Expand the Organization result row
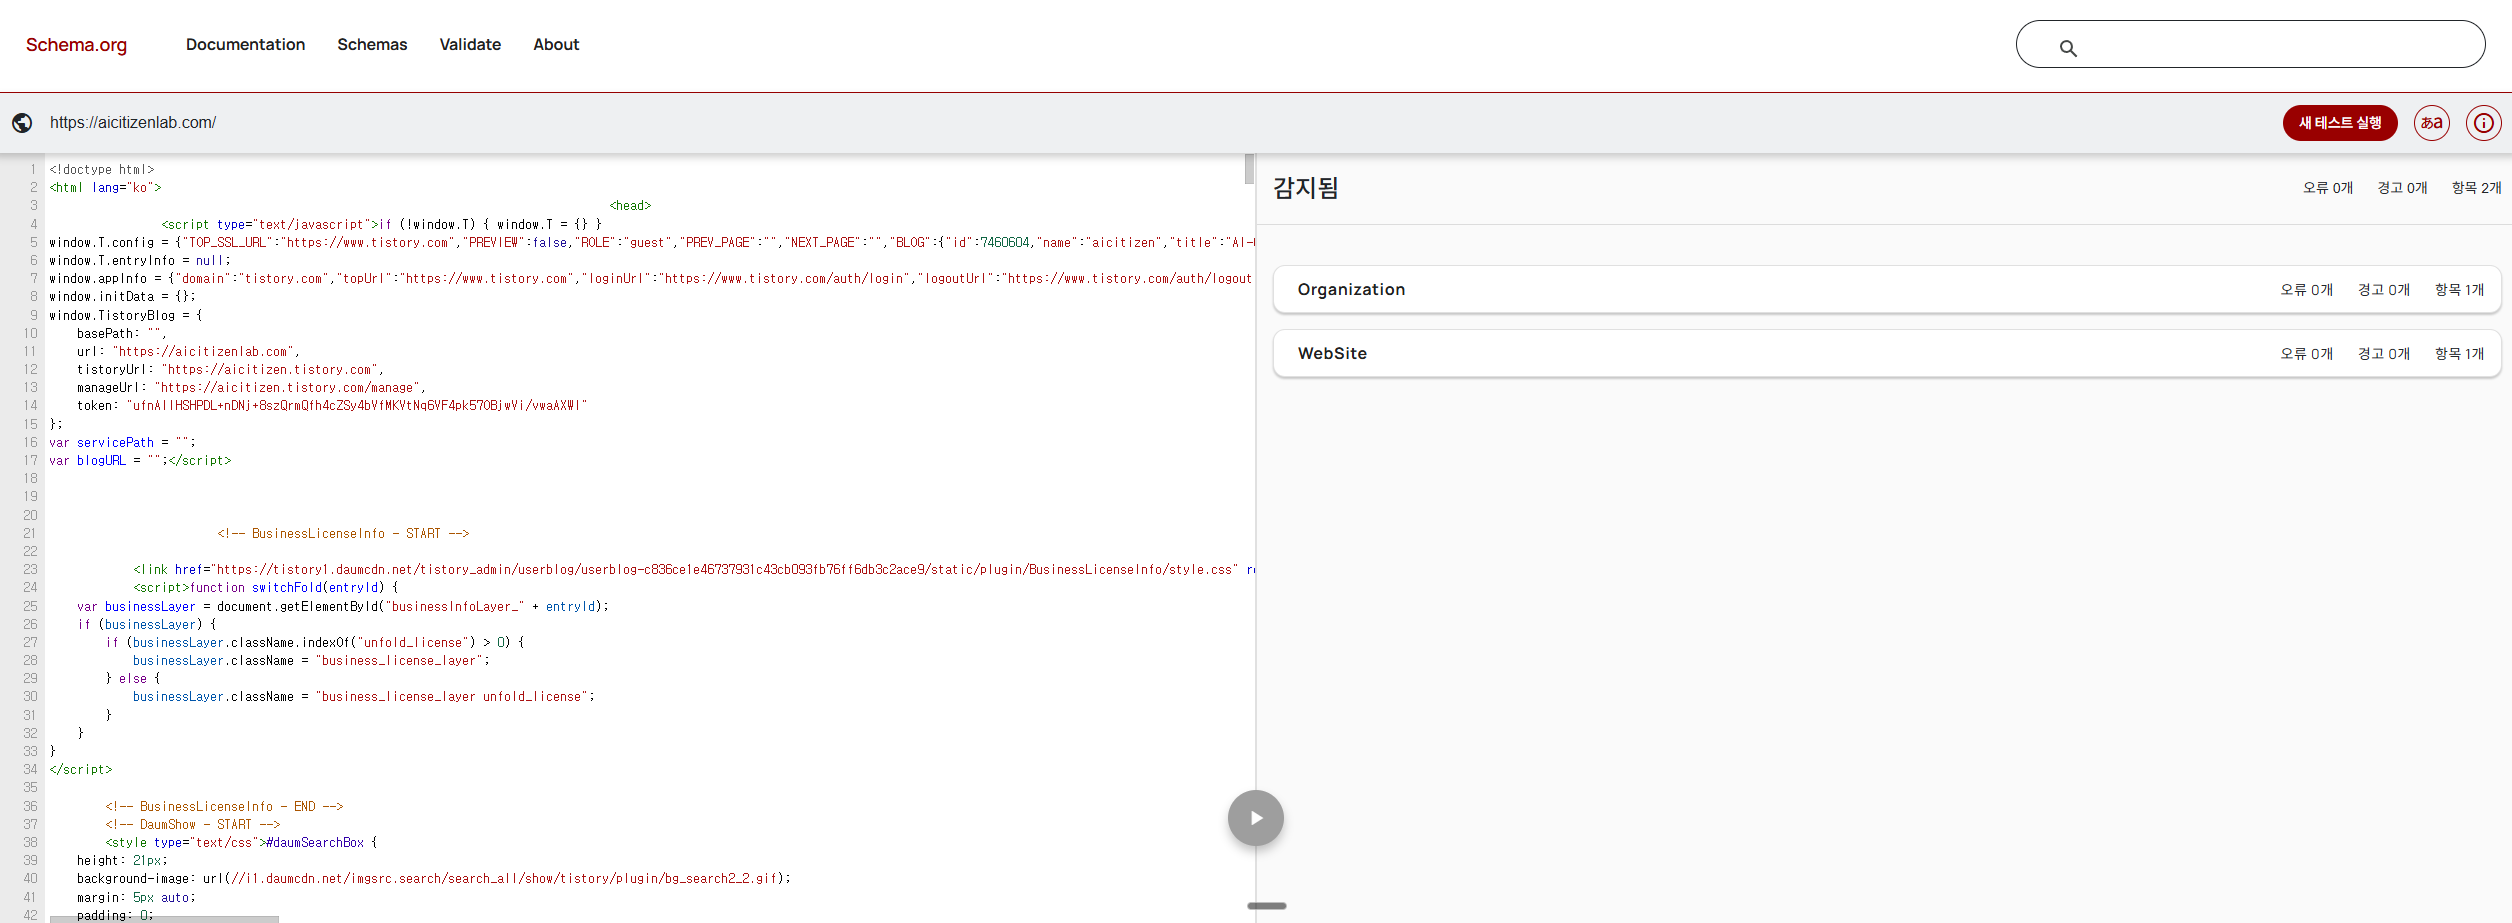The width and height of the screenshot is (2512, 923). pyautogui.click(x=1887, y=290)
